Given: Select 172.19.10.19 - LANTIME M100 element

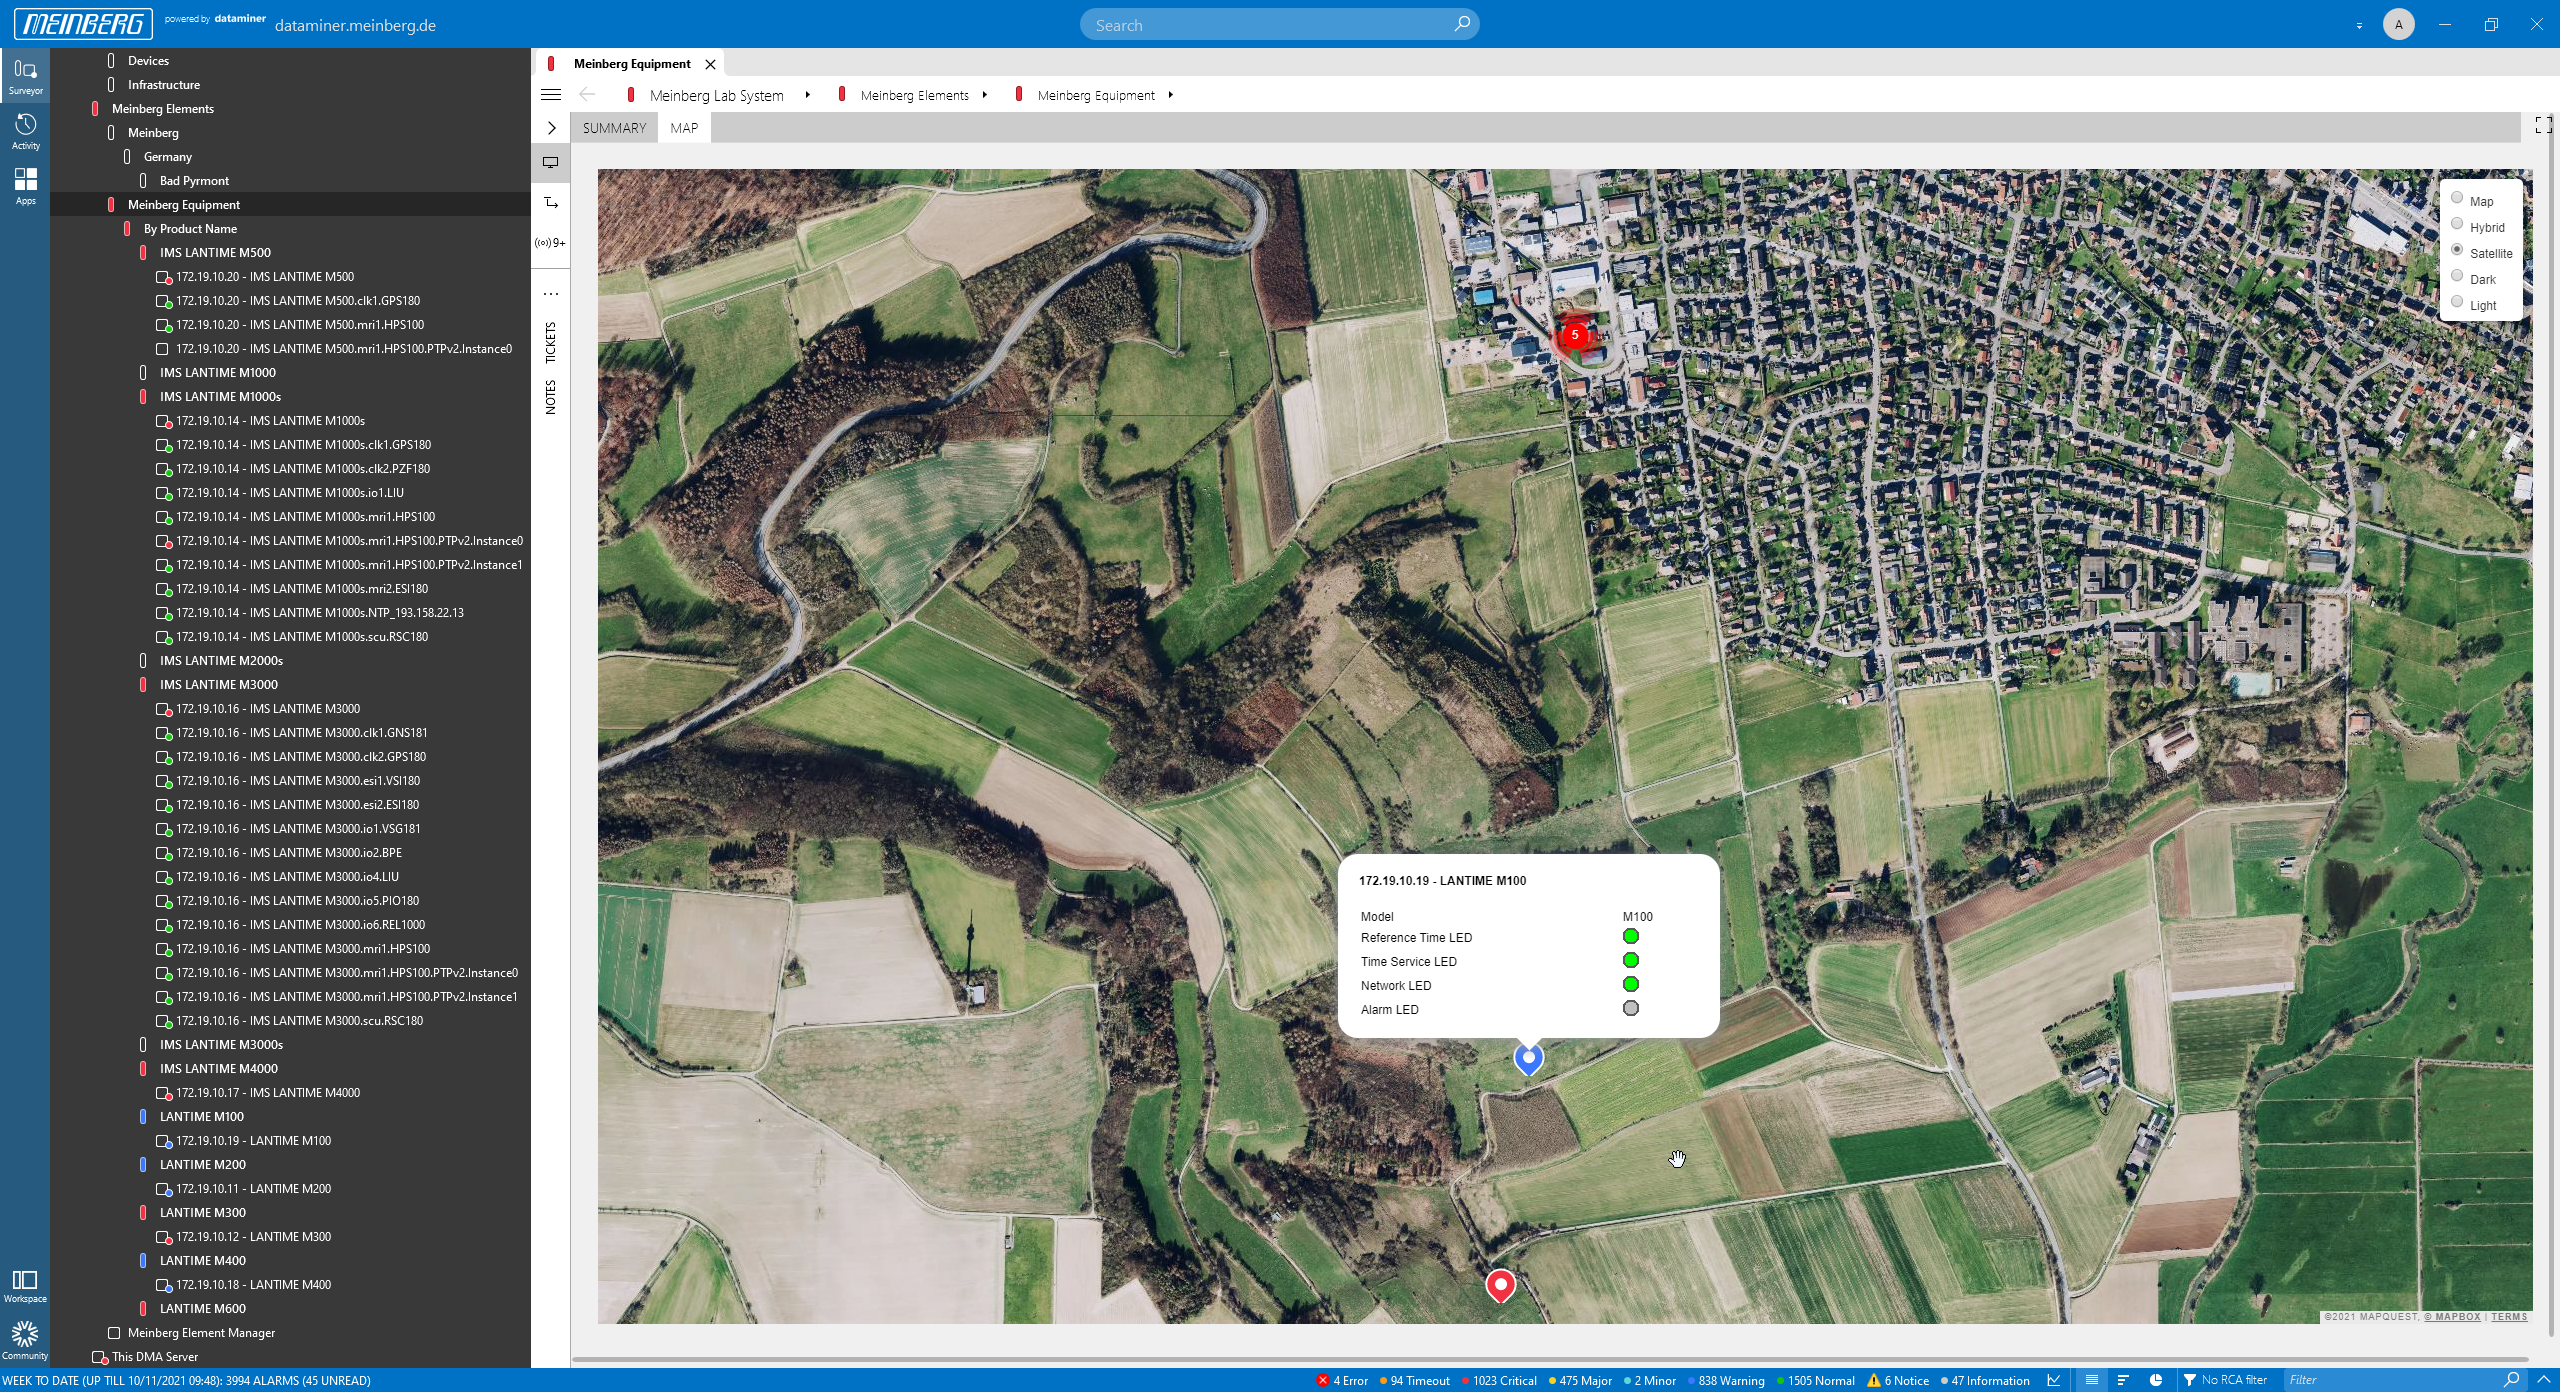Looking at the screenshot, I should pos(253,1141).
